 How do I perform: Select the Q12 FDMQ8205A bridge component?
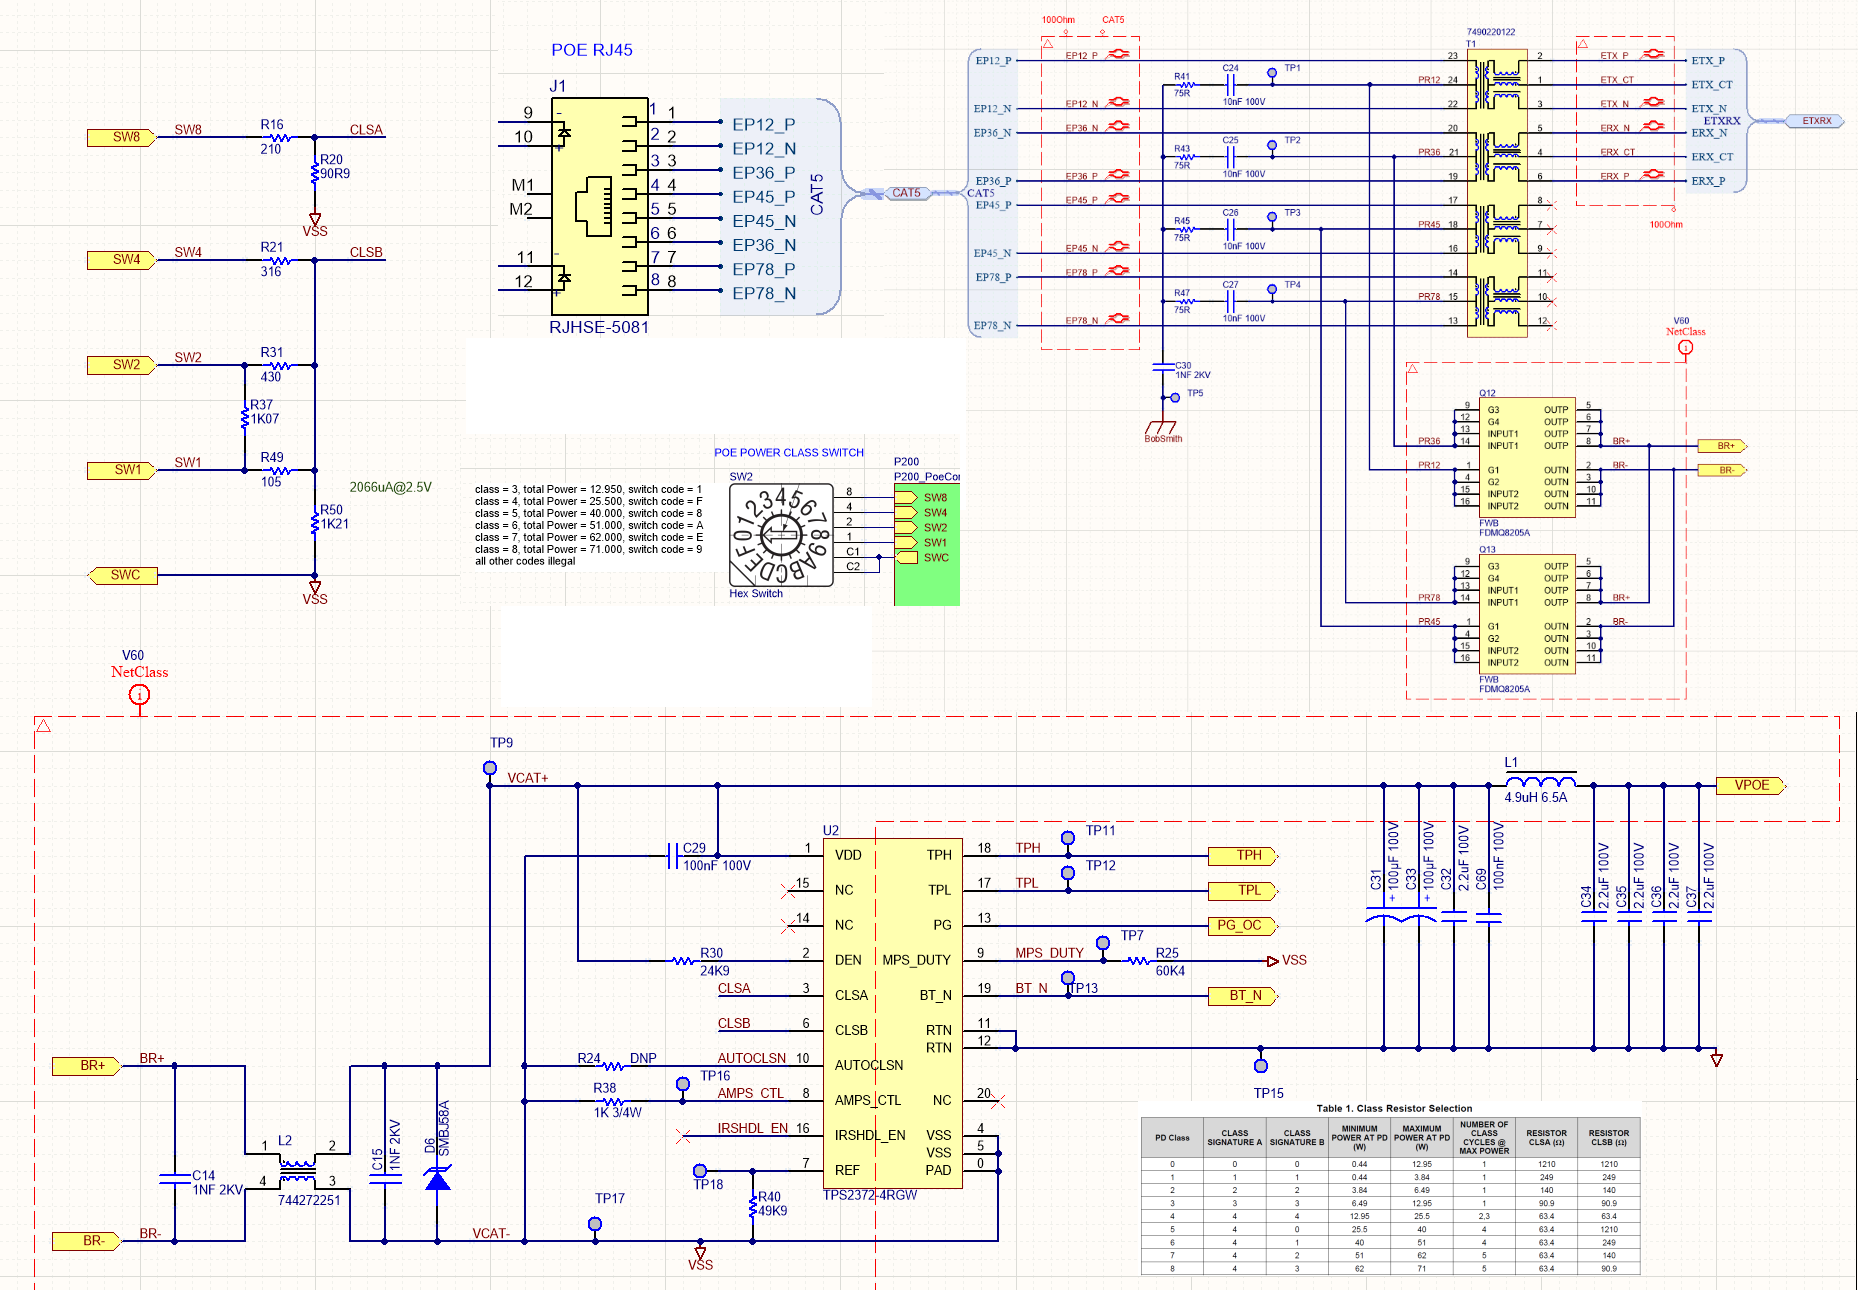click(x=1528, y=457)
